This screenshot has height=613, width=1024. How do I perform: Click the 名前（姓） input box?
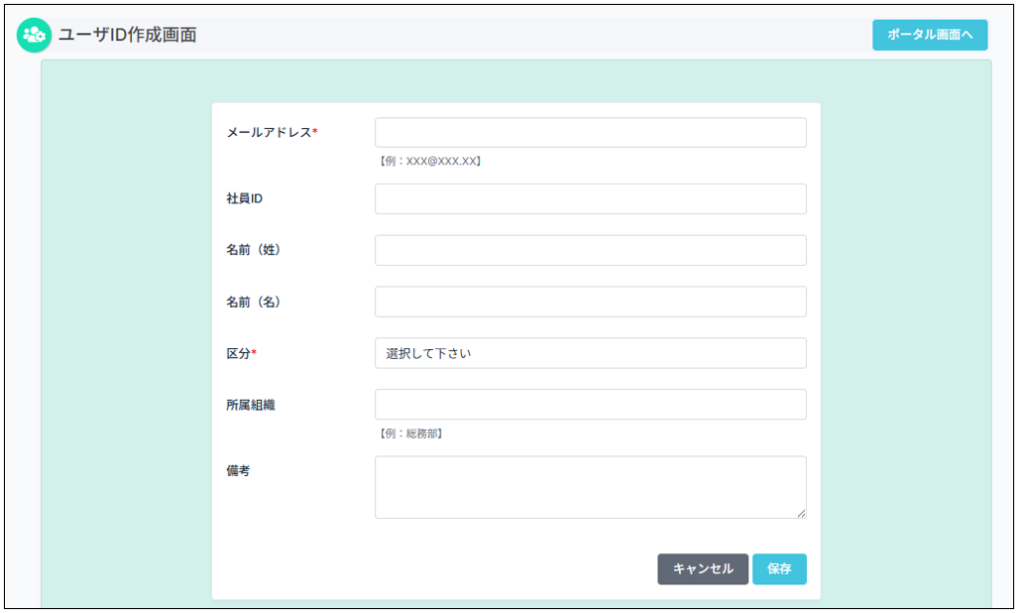pos(590,250)
